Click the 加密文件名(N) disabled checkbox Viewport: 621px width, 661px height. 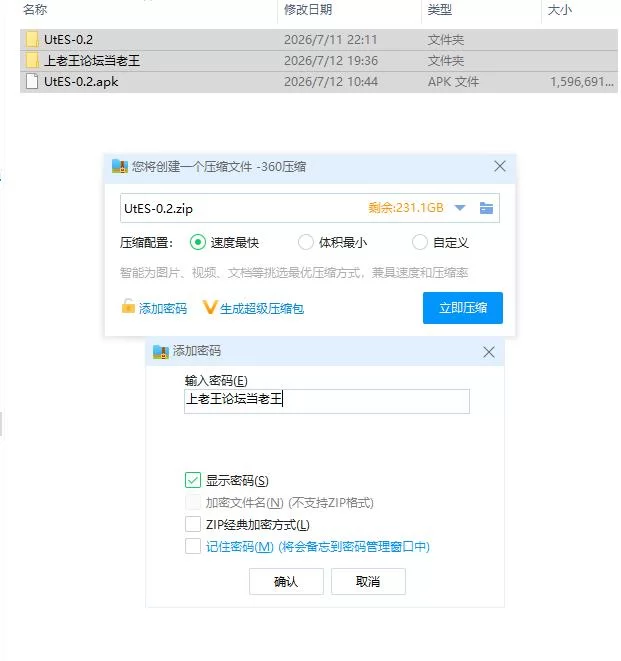193,502
